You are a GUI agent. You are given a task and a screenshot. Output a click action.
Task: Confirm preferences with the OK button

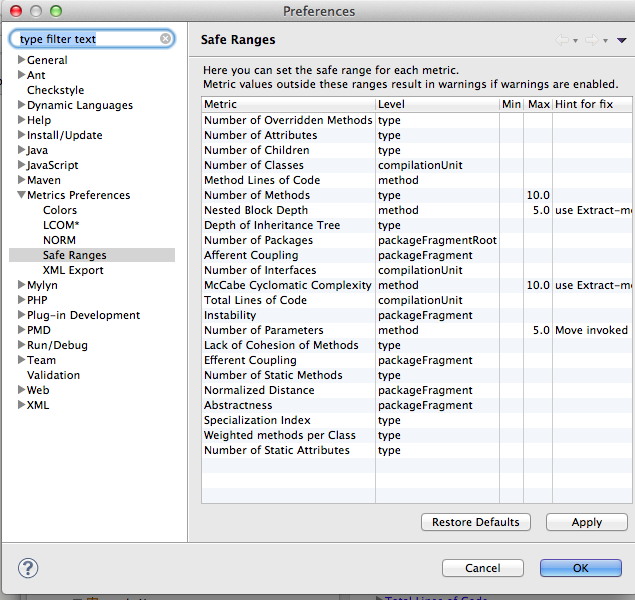tap(580, 568)
